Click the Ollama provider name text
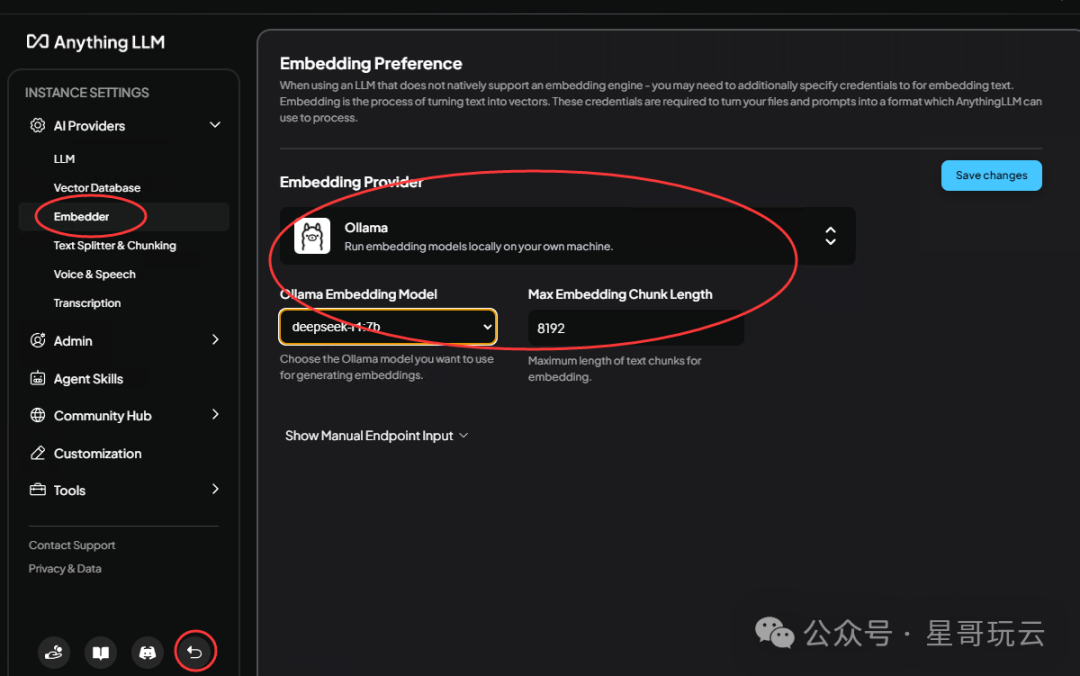The width and height of the screenshot is (1080, 676). 366,227
